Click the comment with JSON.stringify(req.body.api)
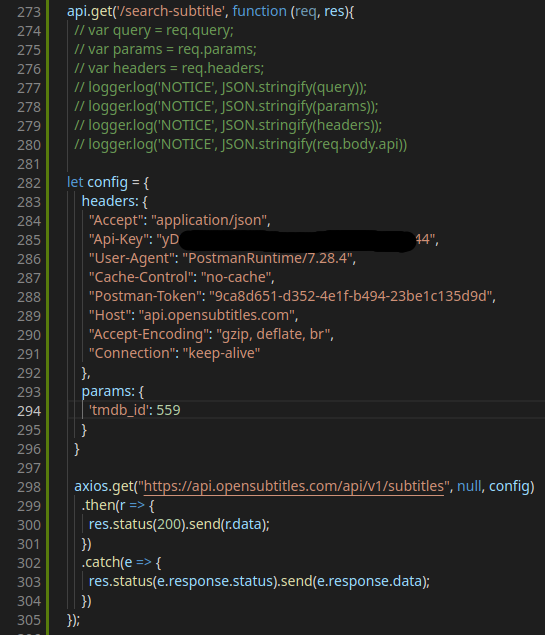This screenshot has height=635, width=545. click(241, 145)
